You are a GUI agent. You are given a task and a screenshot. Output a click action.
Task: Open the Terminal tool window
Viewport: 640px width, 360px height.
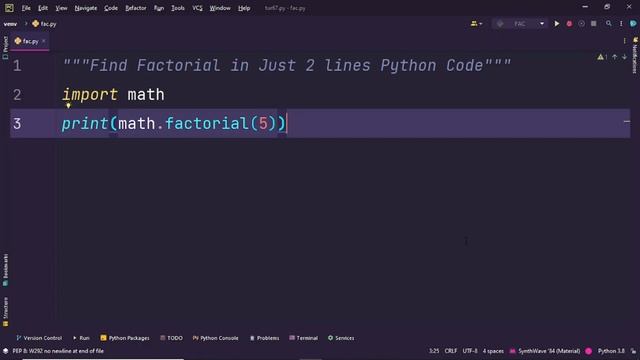(x=303, y=338)
